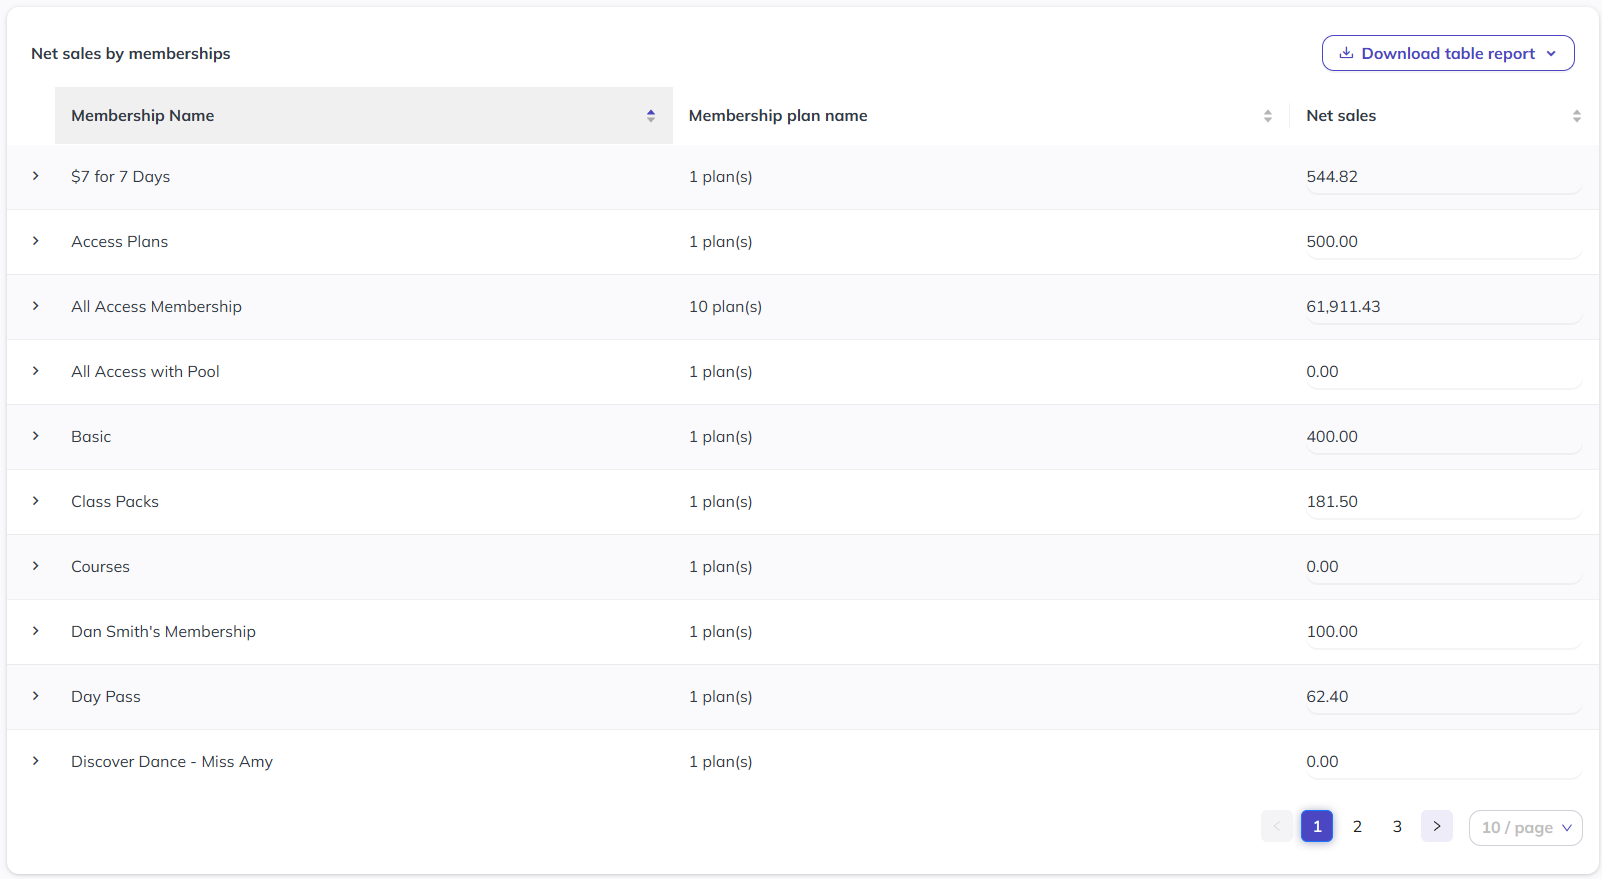Expand the Discover Dance - Miss Amy row
The height and width of the screenshot is (879, 1602).
[36, 761]
